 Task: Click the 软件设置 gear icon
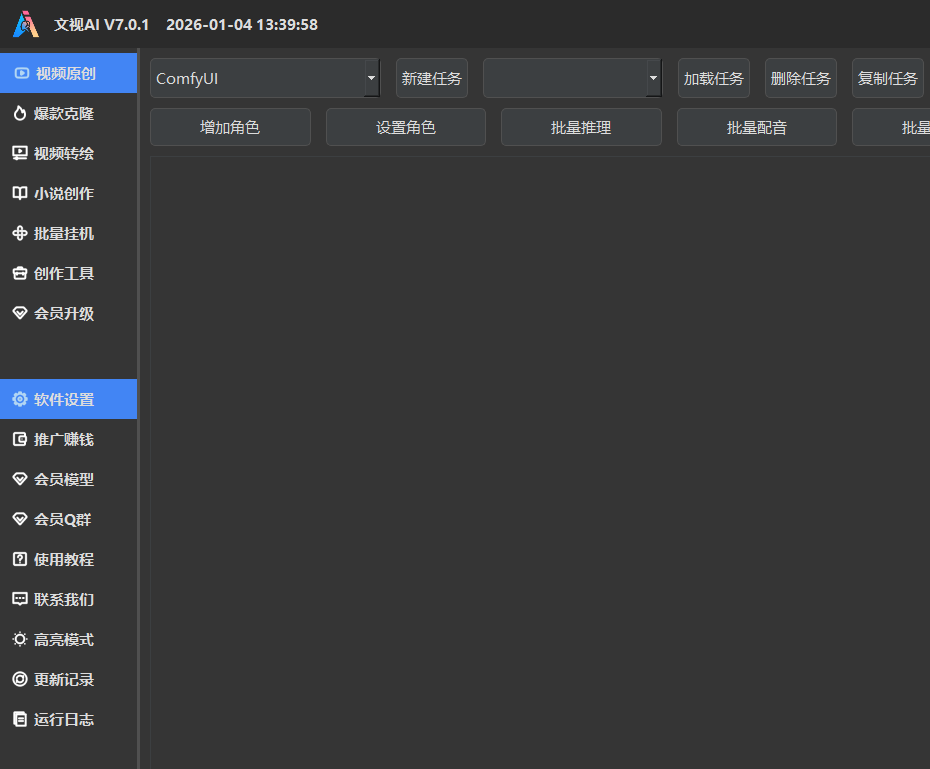click(20, 399)
